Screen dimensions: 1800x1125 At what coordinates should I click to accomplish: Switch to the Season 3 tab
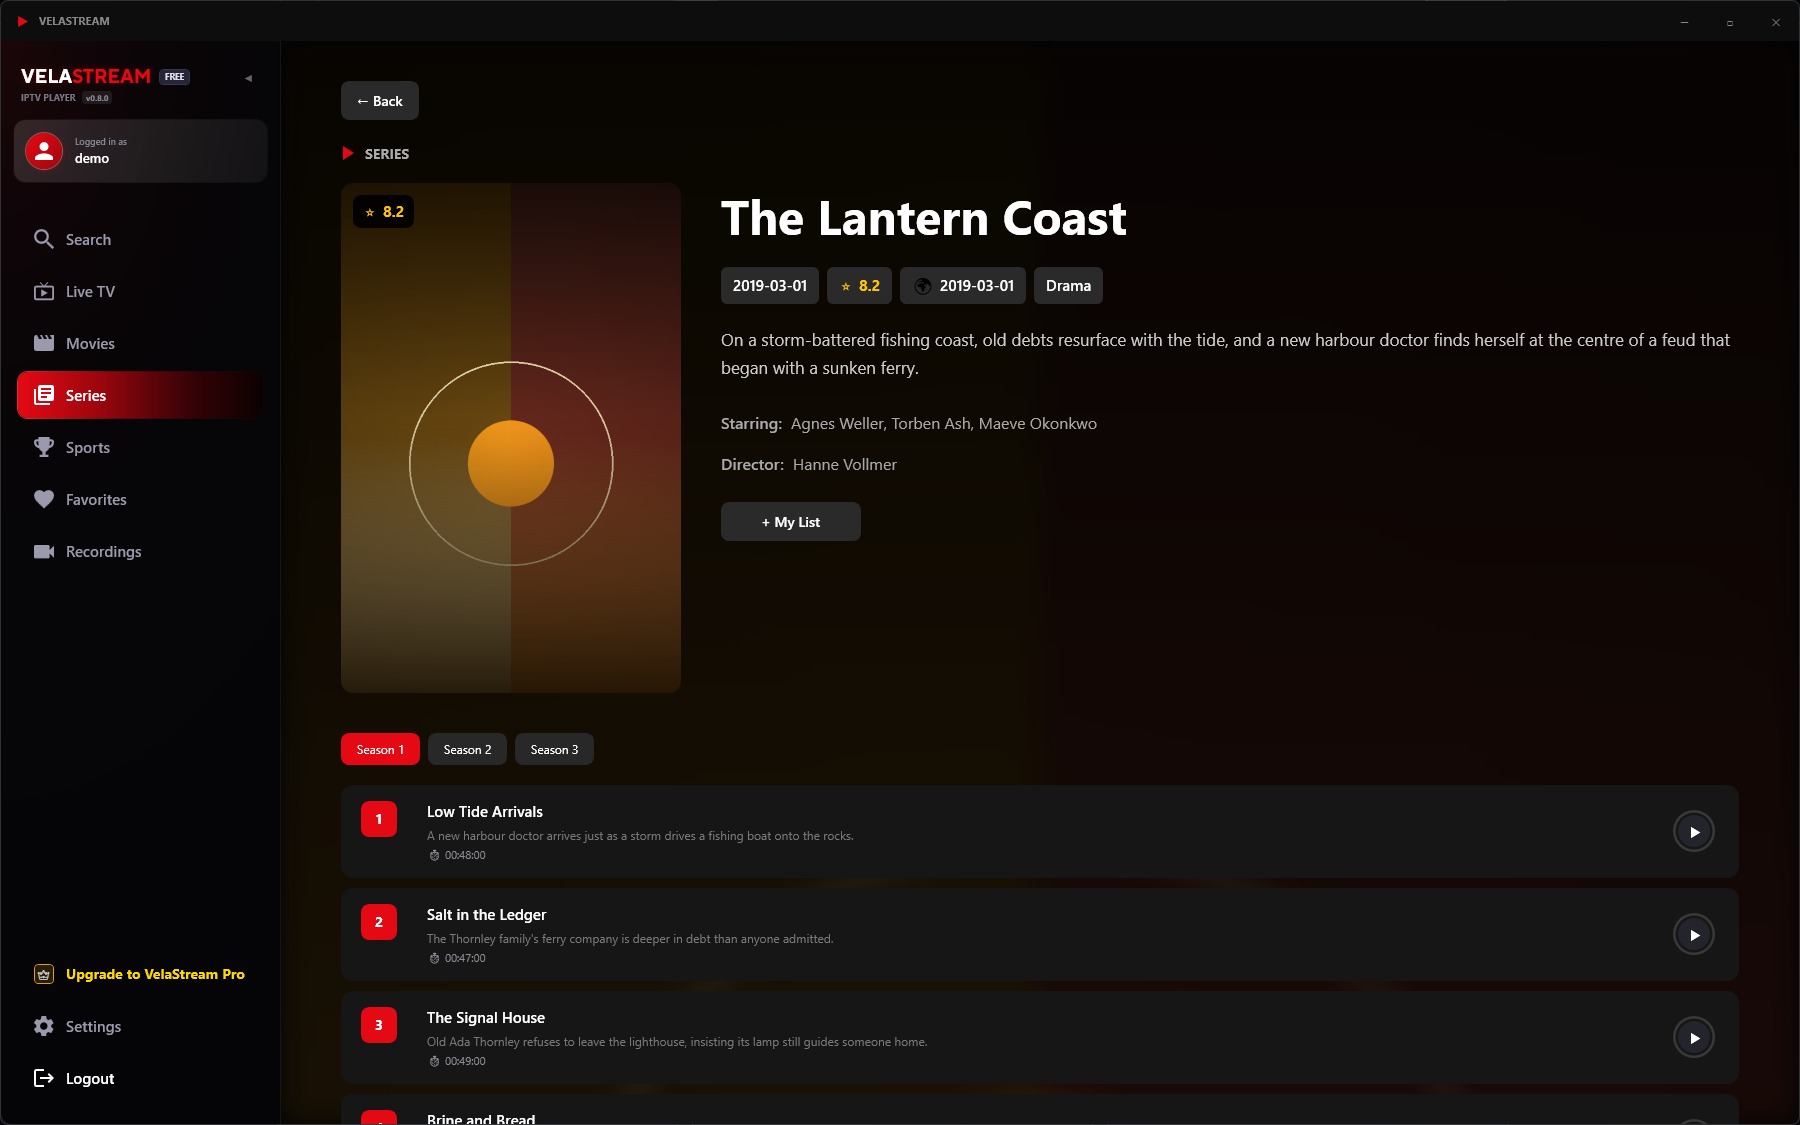pos(554,750)
